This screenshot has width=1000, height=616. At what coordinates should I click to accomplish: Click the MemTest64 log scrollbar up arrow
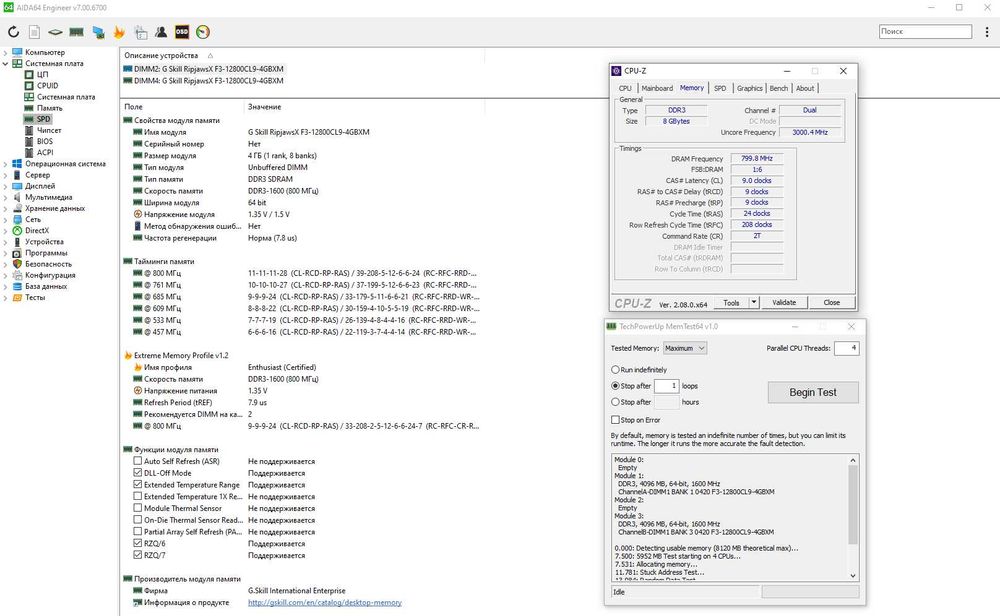(853, 460)
